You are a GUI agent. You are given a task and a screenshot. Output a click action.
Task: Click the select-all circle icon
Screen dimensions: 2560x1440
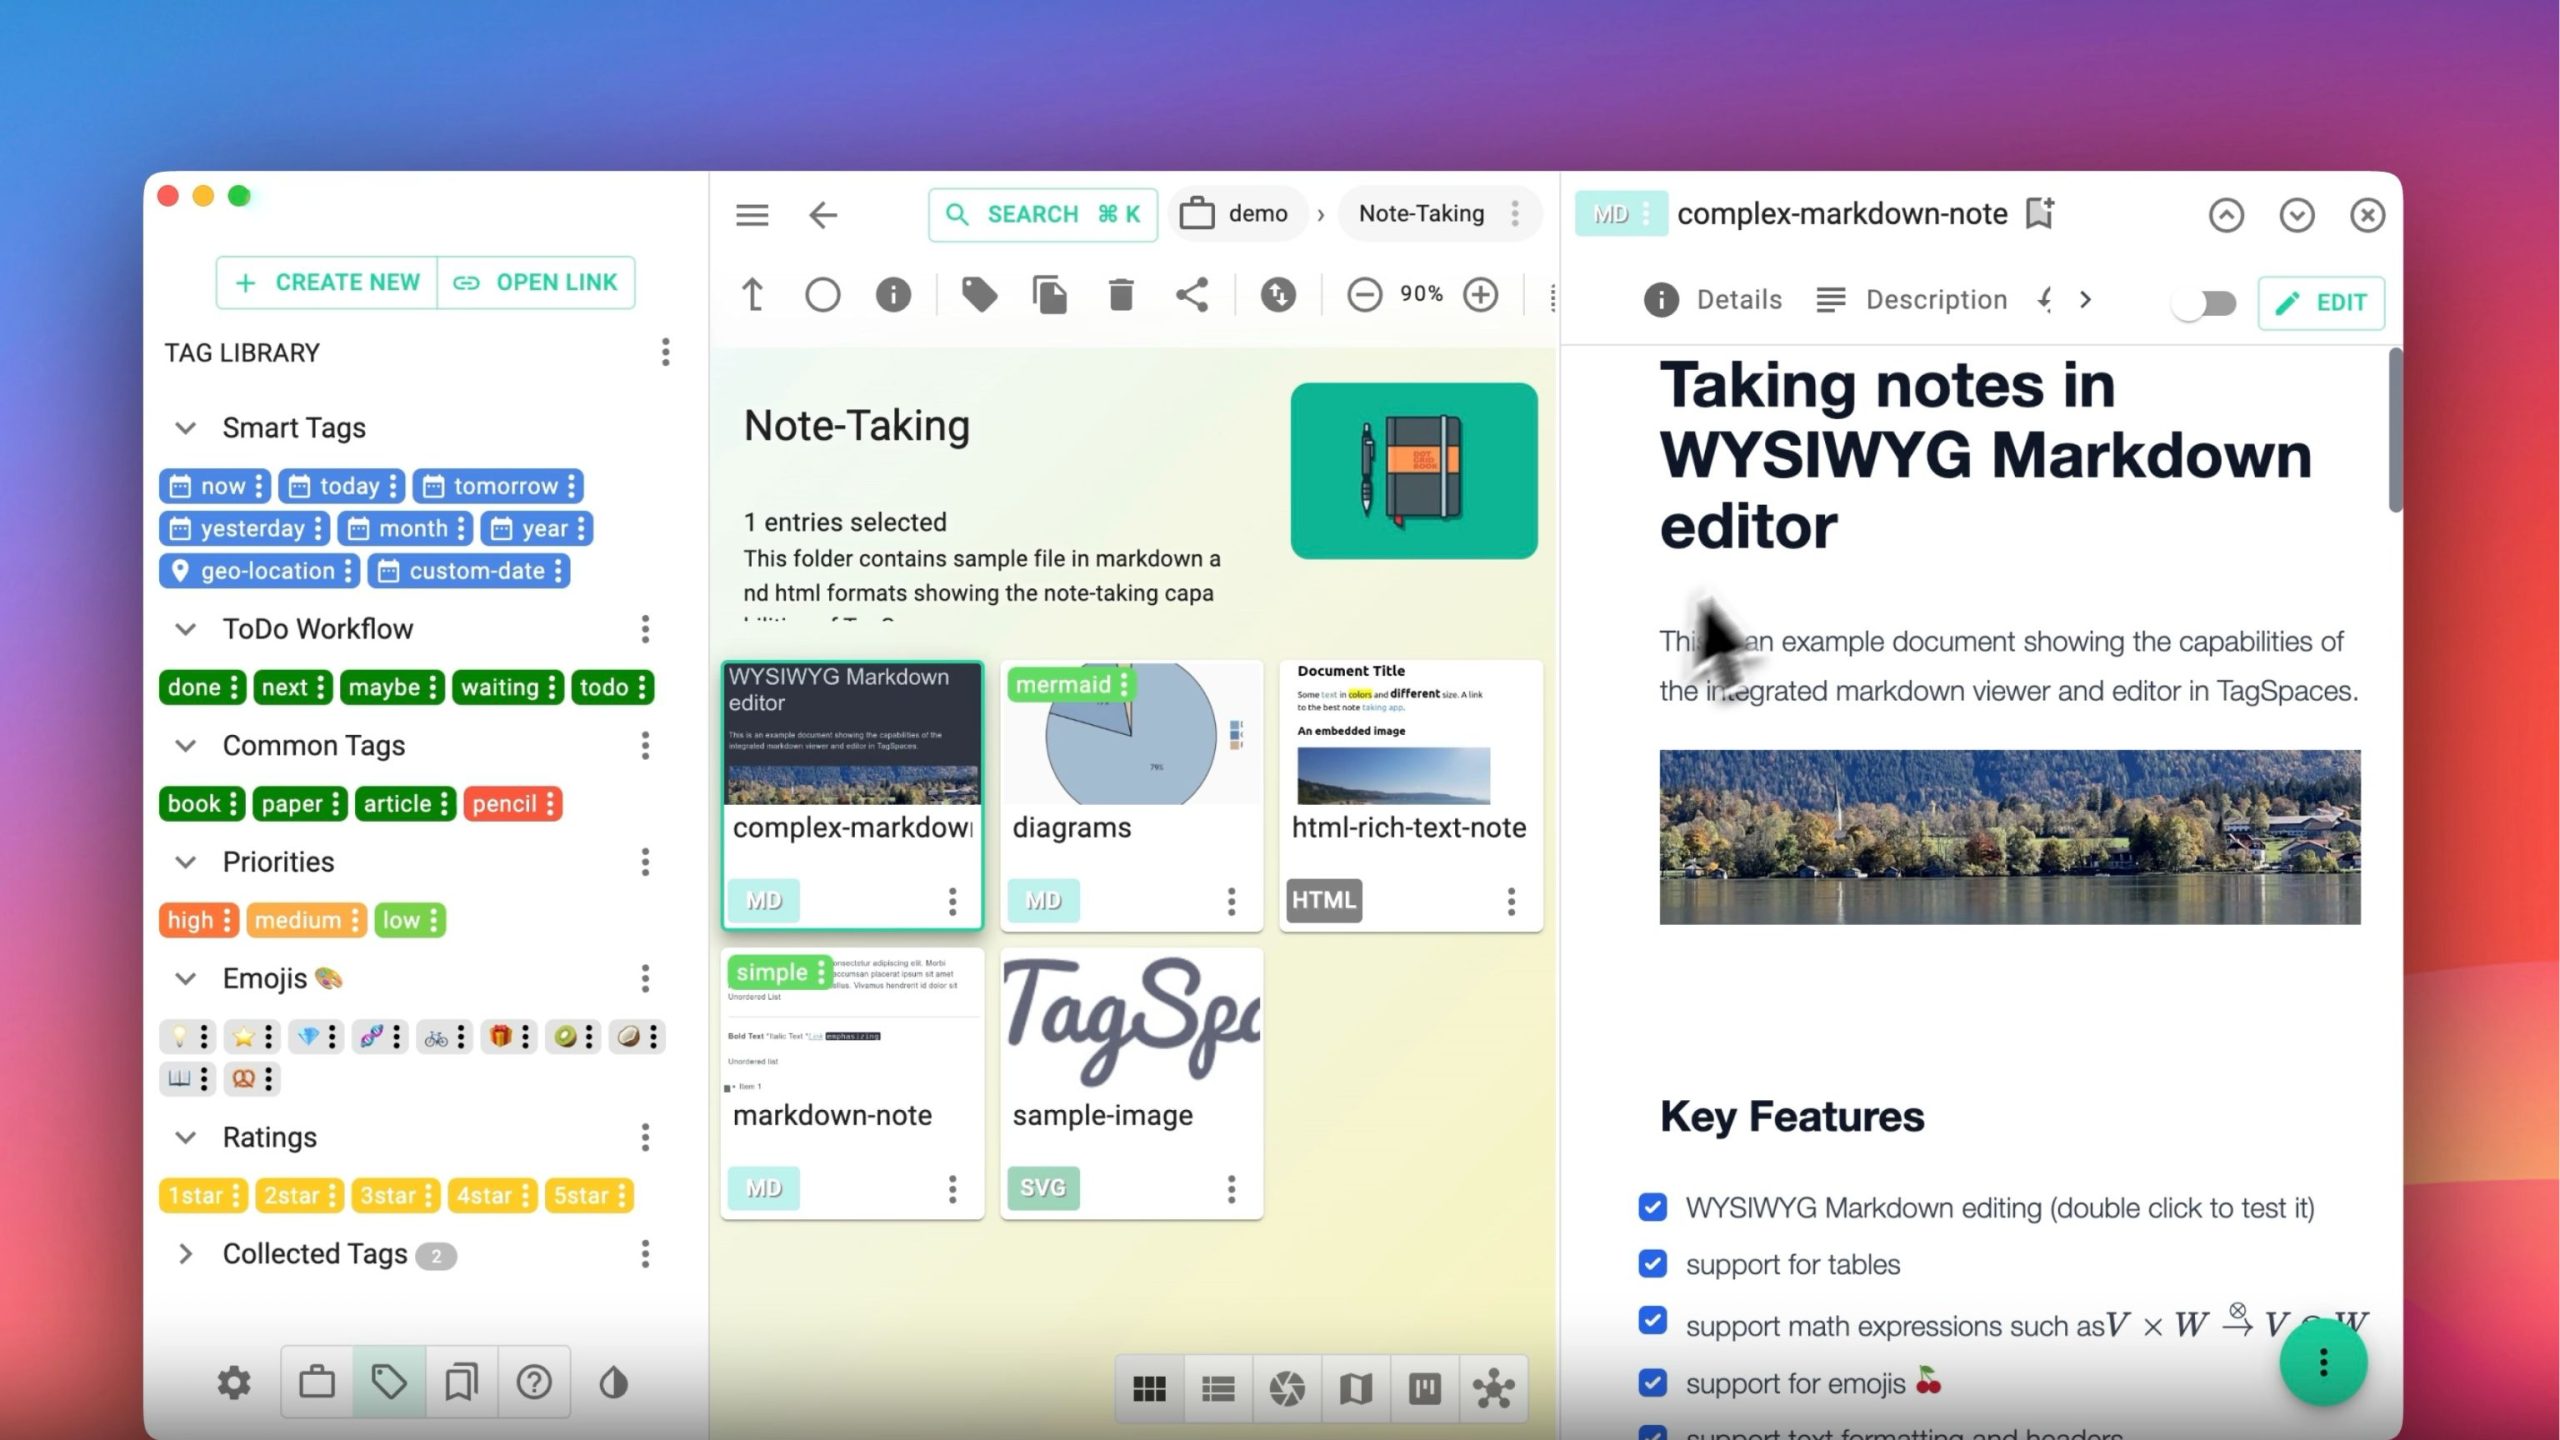point(822,294)
